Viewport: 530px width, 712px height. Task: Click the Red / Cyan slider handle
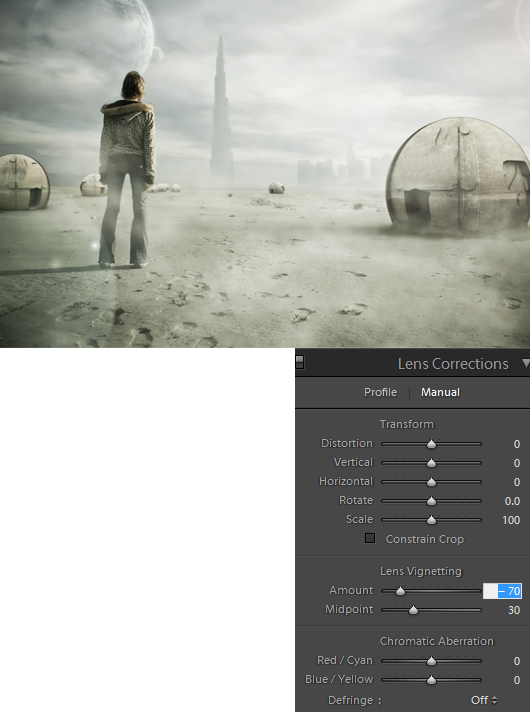click(x=431, y=661)
